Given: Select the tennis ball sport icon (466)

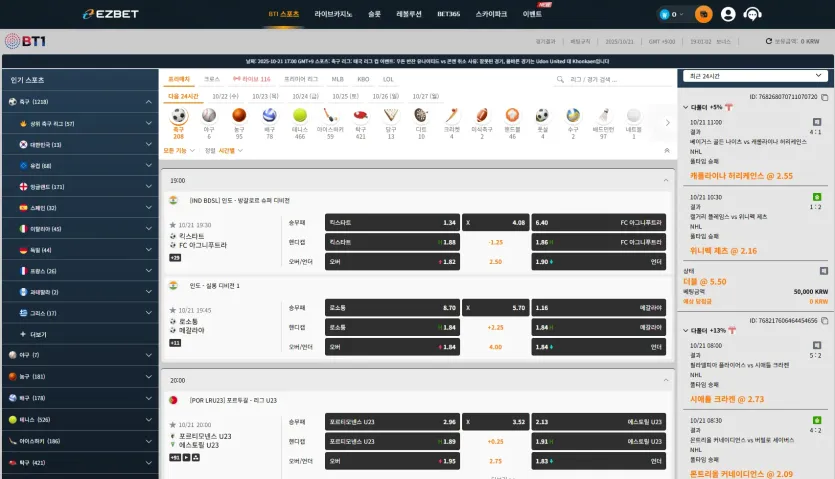Looking at the screenshot, I should (x=300, y=116).
